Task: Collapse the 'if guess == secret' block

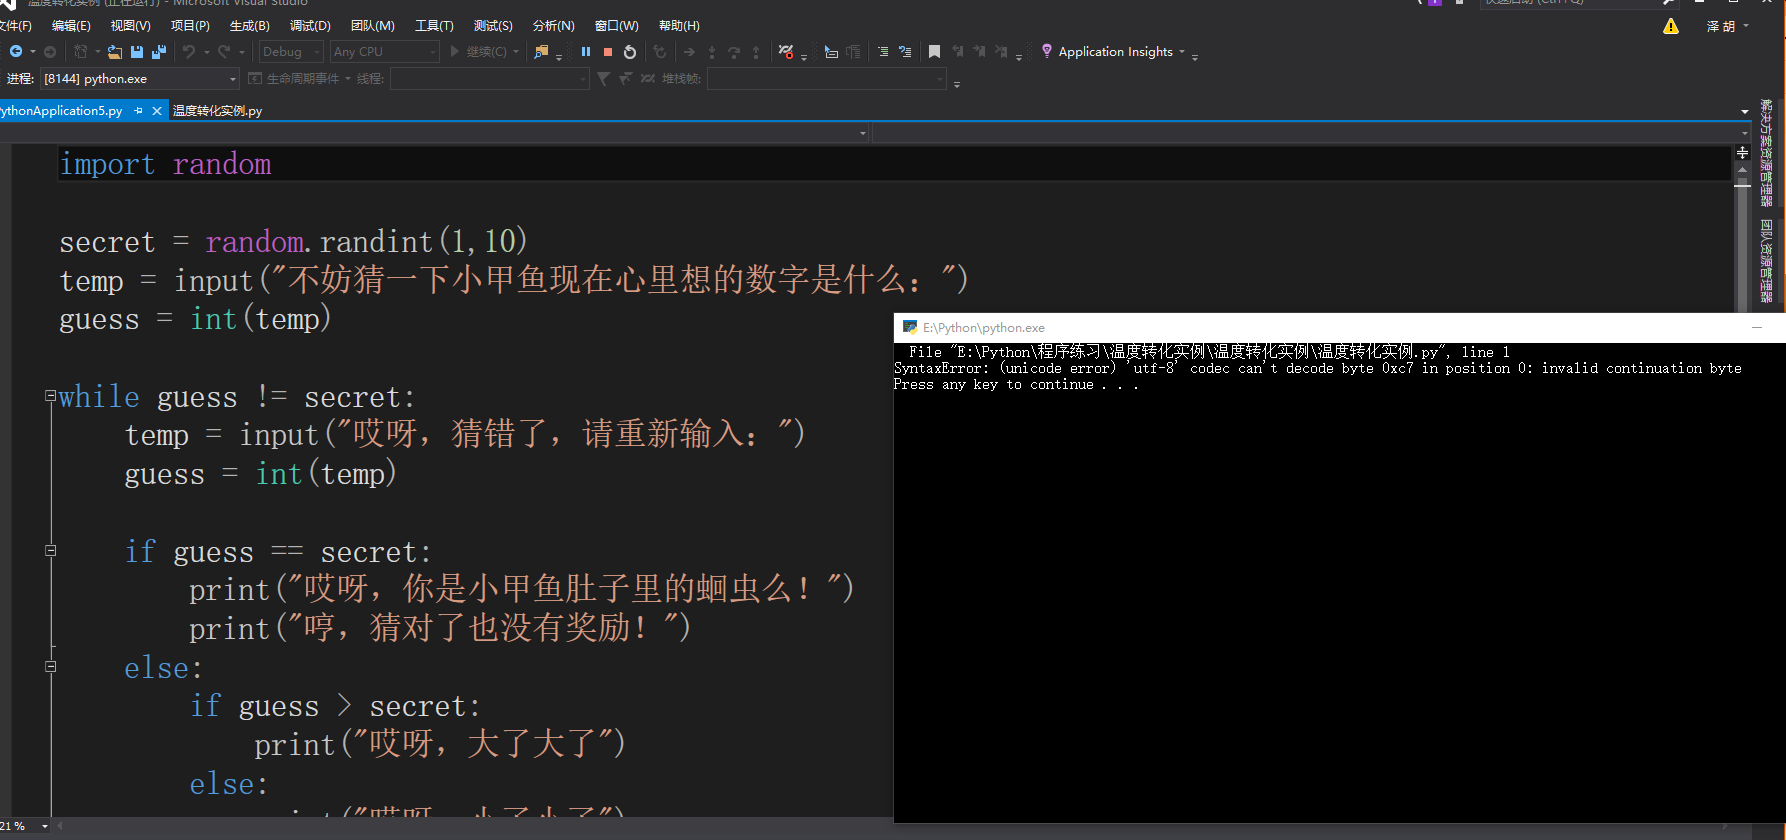Action: click(x=50, y=550)
